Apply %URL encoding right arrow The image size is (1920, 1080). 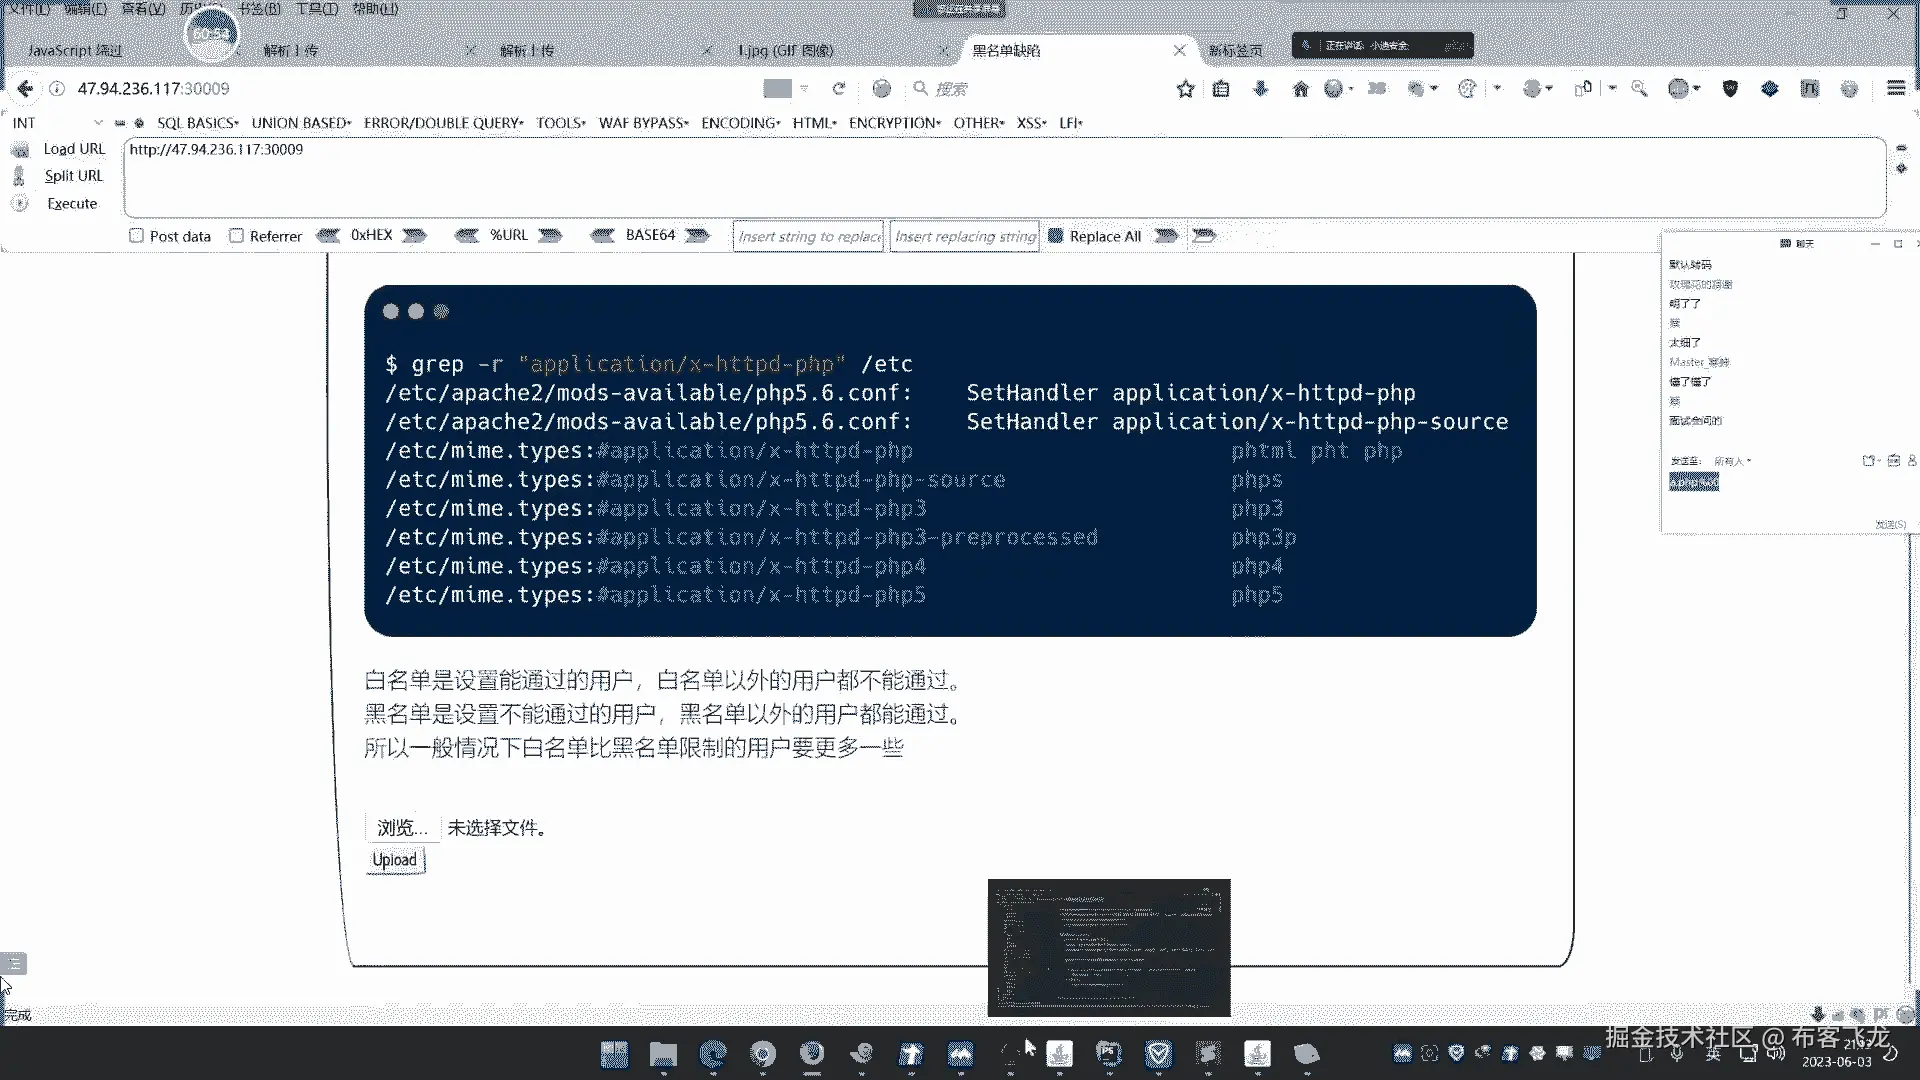[550, 236]
